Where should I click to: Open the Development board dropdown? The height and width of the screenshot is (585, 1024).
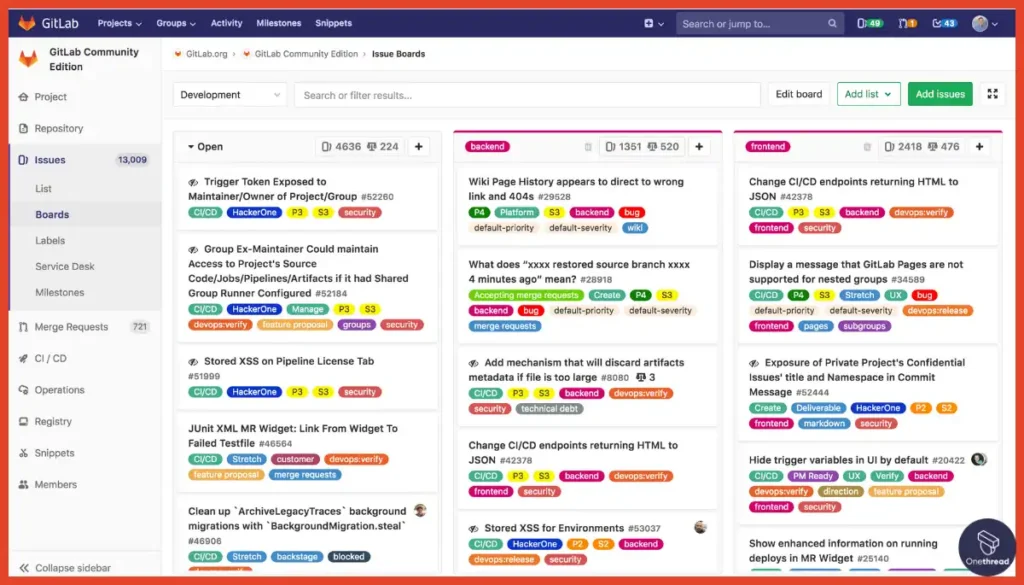pyautogui.click(x=229, y=95)
